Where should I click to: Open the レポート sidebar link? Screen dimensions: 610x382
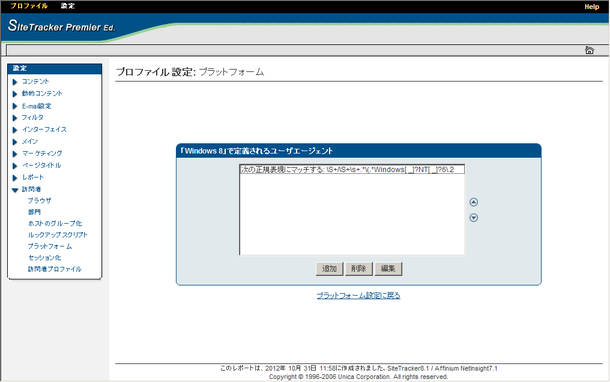(33, 177)
